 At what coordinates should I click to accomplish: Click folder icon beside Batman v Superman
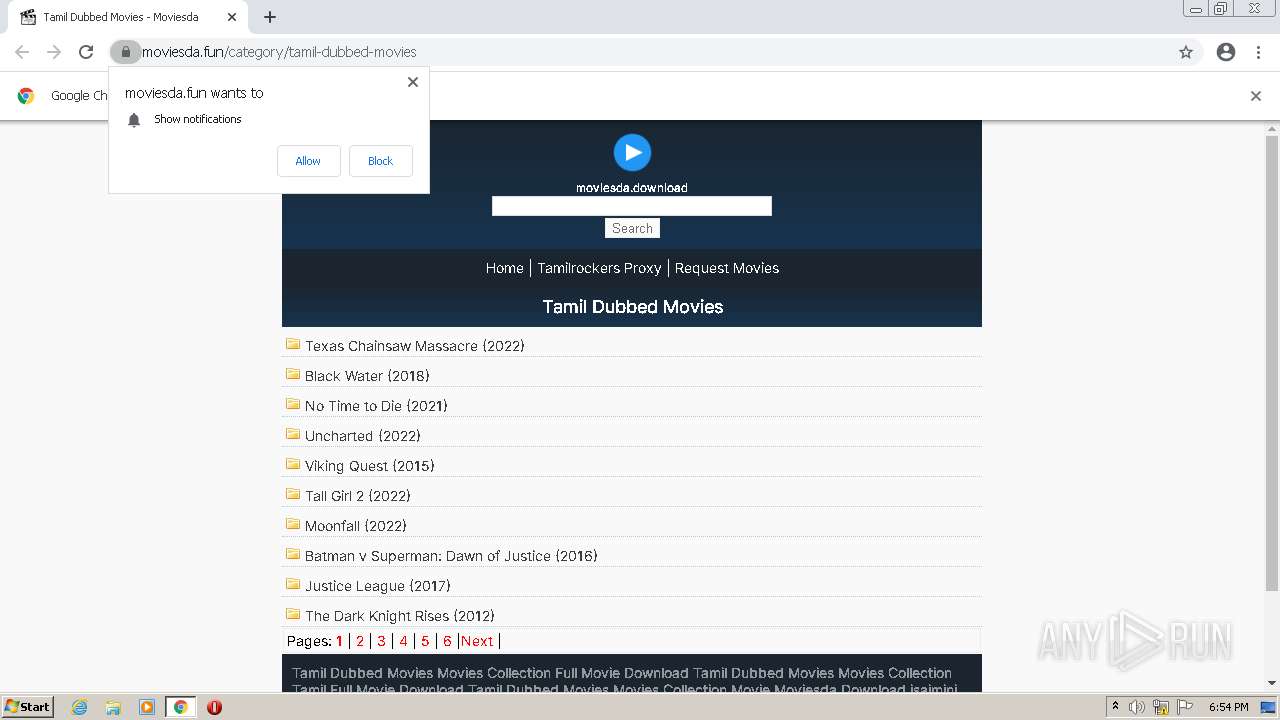pyautogui.click(x=293, y=554)
